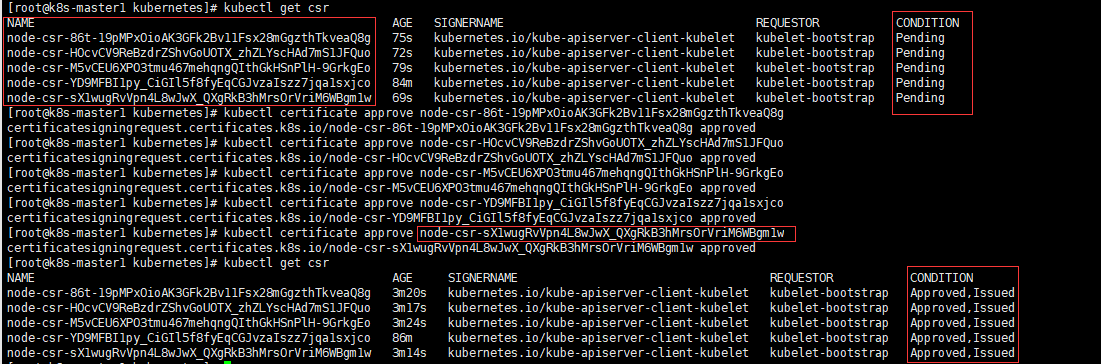This screenshot has height=364, width=1101.
Task: Click the 'approved' output line for node-csr-YD9MFBI1py
Action: [381, 218]
